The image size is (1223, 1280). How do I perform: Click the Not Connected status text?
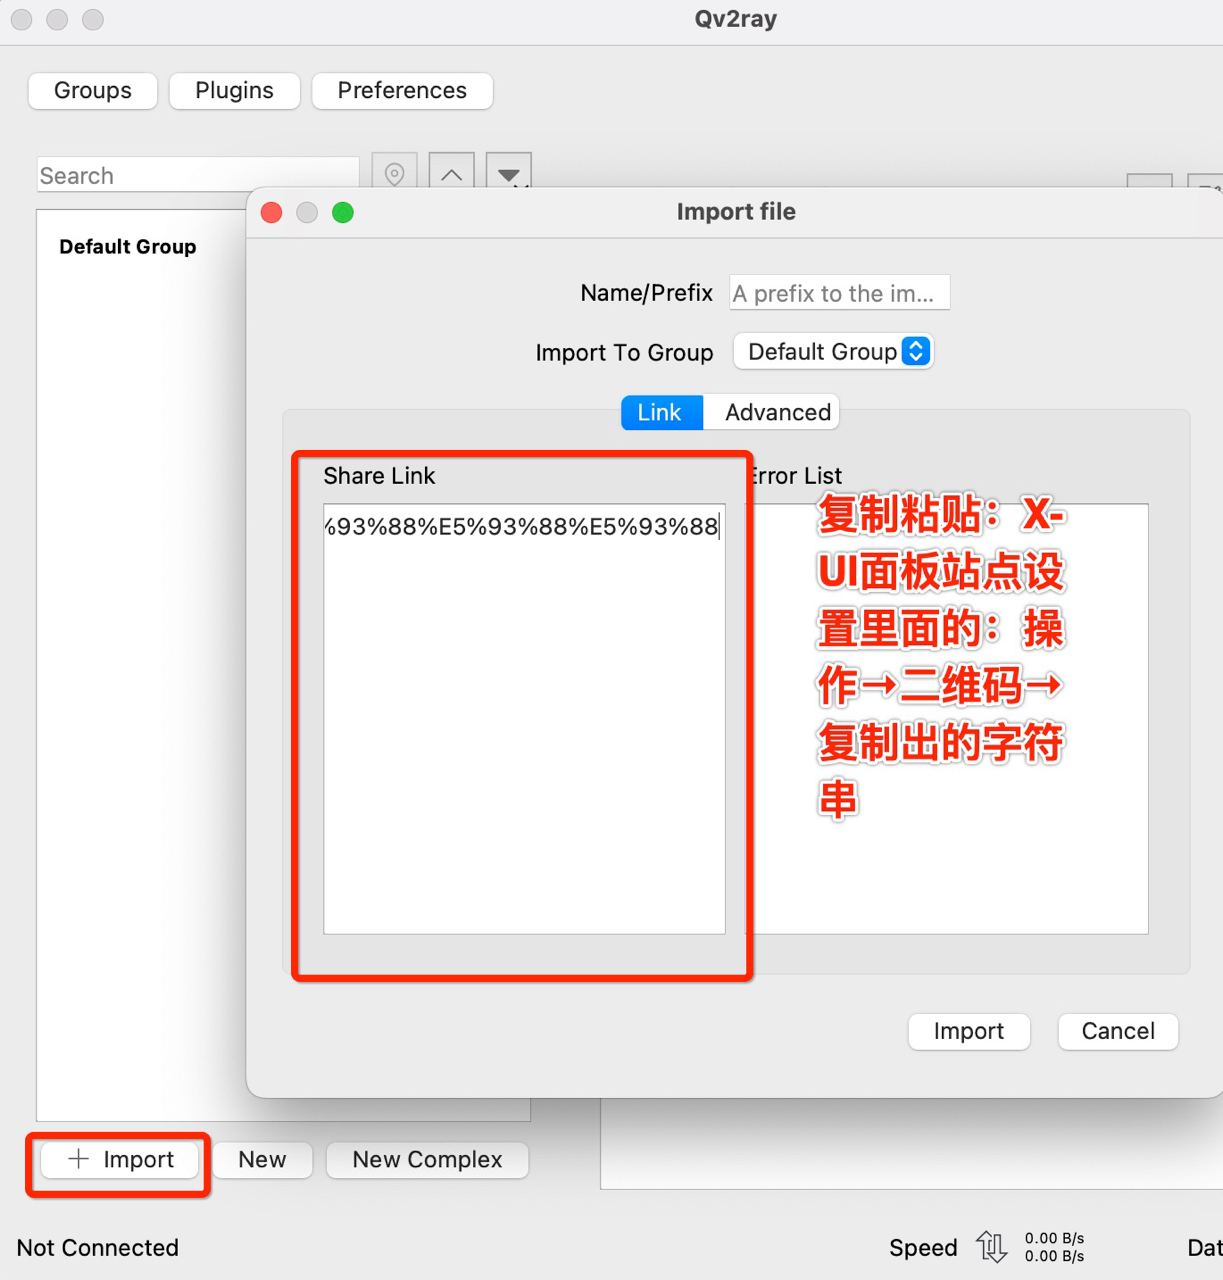click(98, 1248)
